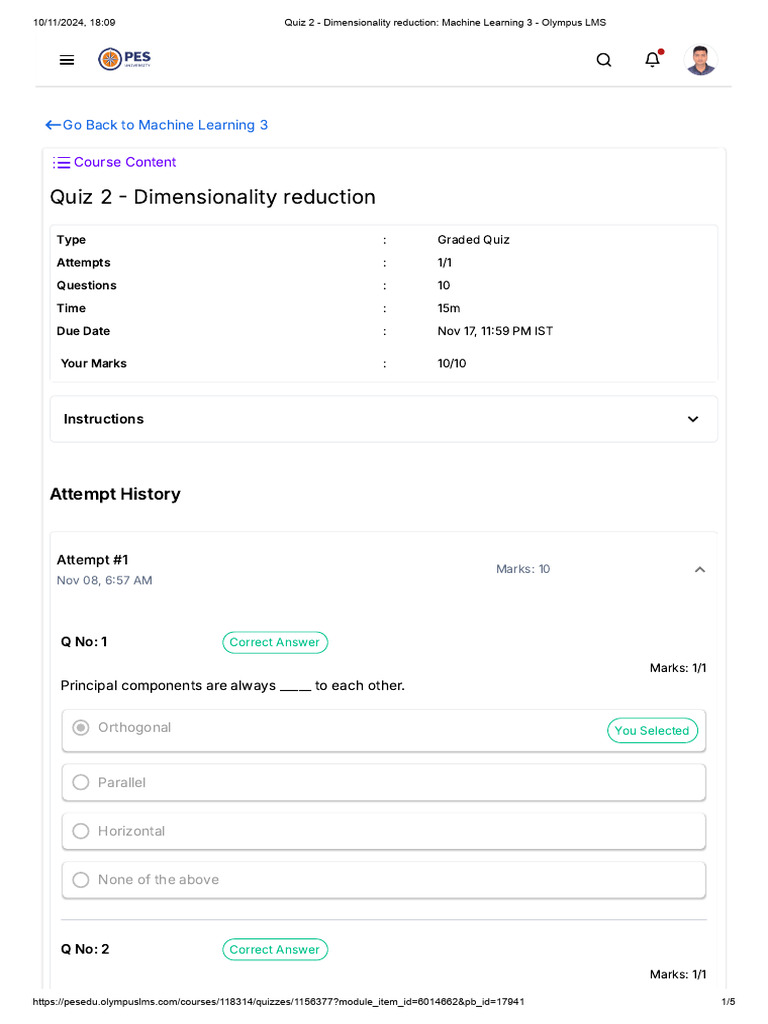Open the search icon
This screenshot has width=768, height=1024.
604,60
